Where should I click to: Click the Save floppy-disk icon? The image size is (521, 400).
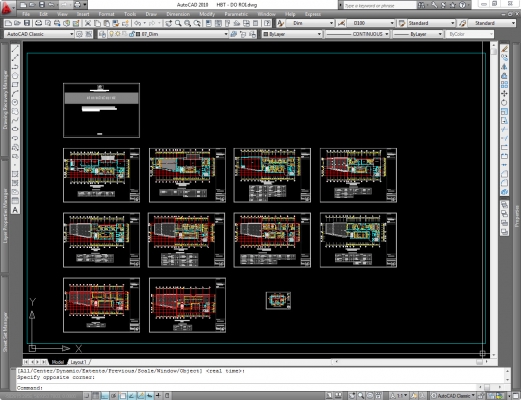pyautogui.click(x=27, y=23)
